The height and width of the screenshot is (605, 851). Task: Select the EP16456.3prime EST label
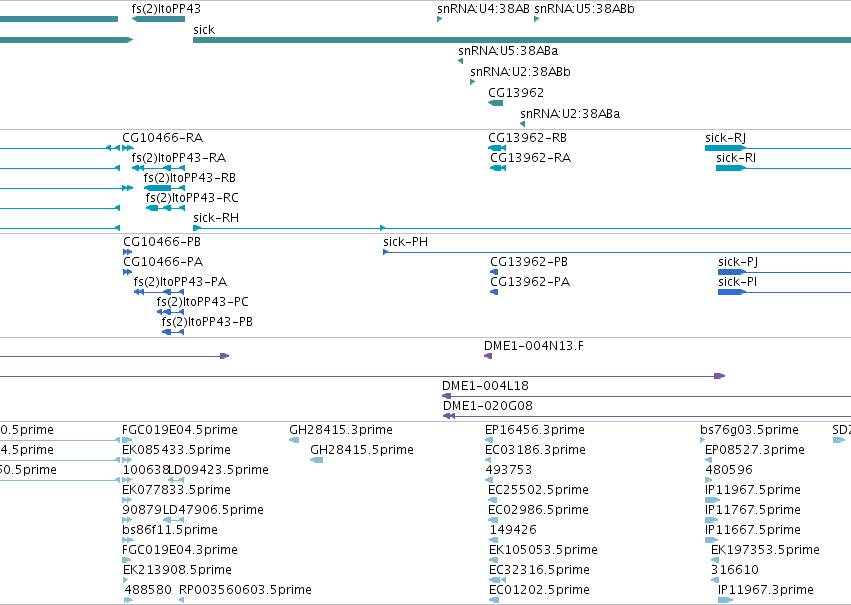pos(535,430)
